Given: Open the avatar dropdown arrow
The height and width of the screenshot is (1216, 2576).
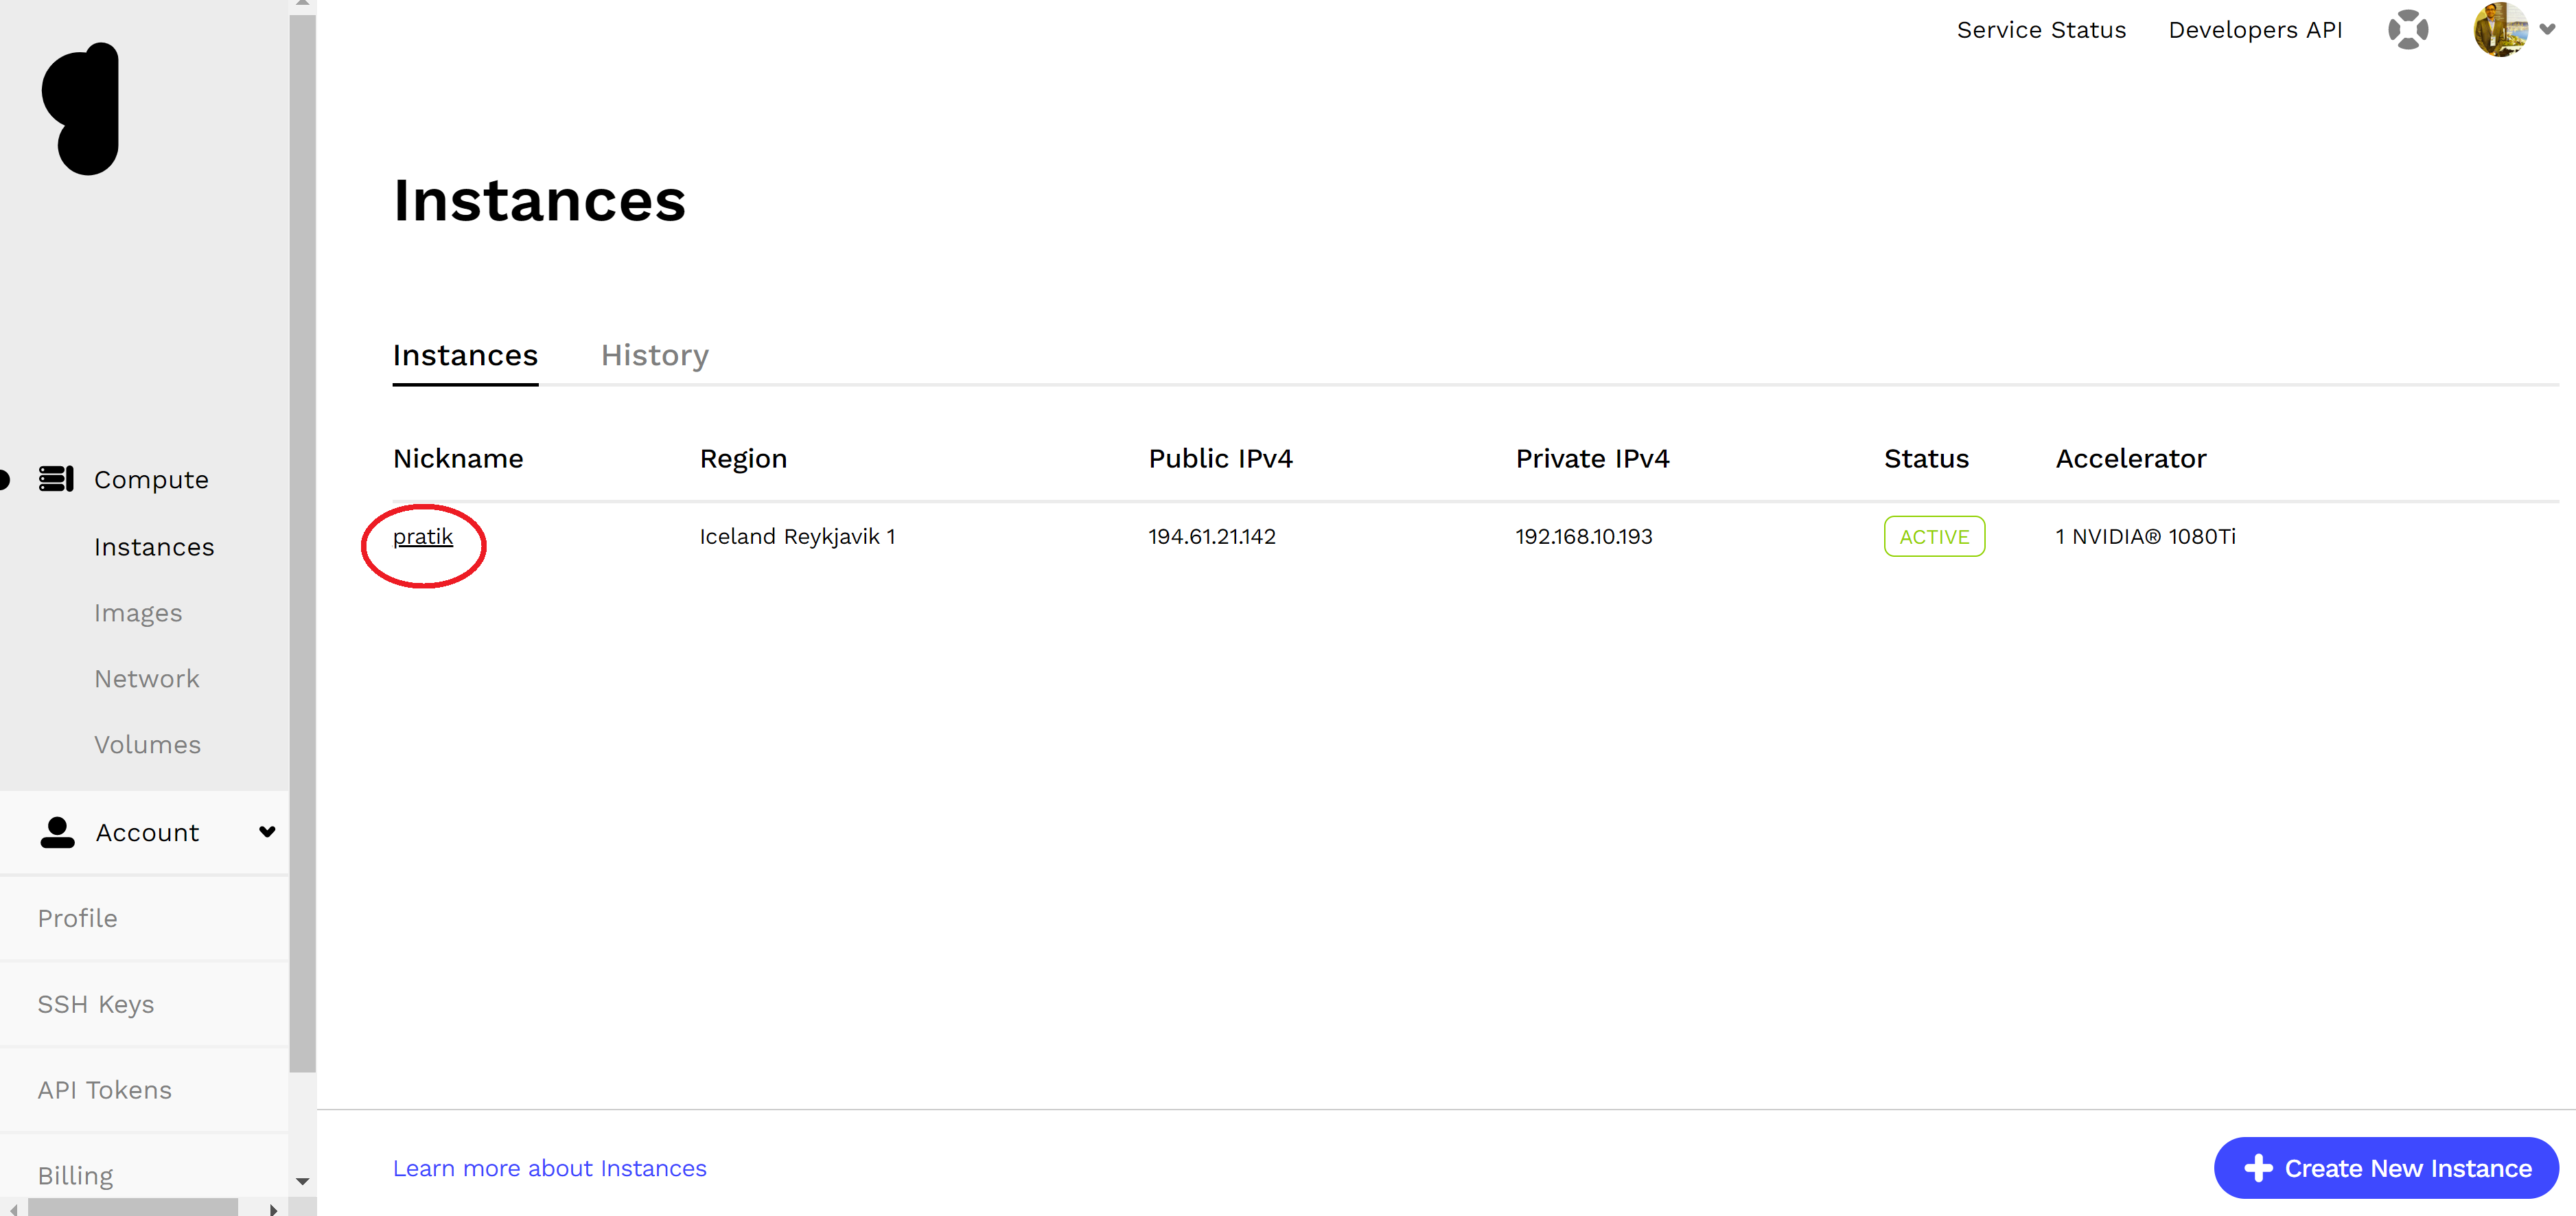Looking at the screenshot, I should coord(2548,29).
